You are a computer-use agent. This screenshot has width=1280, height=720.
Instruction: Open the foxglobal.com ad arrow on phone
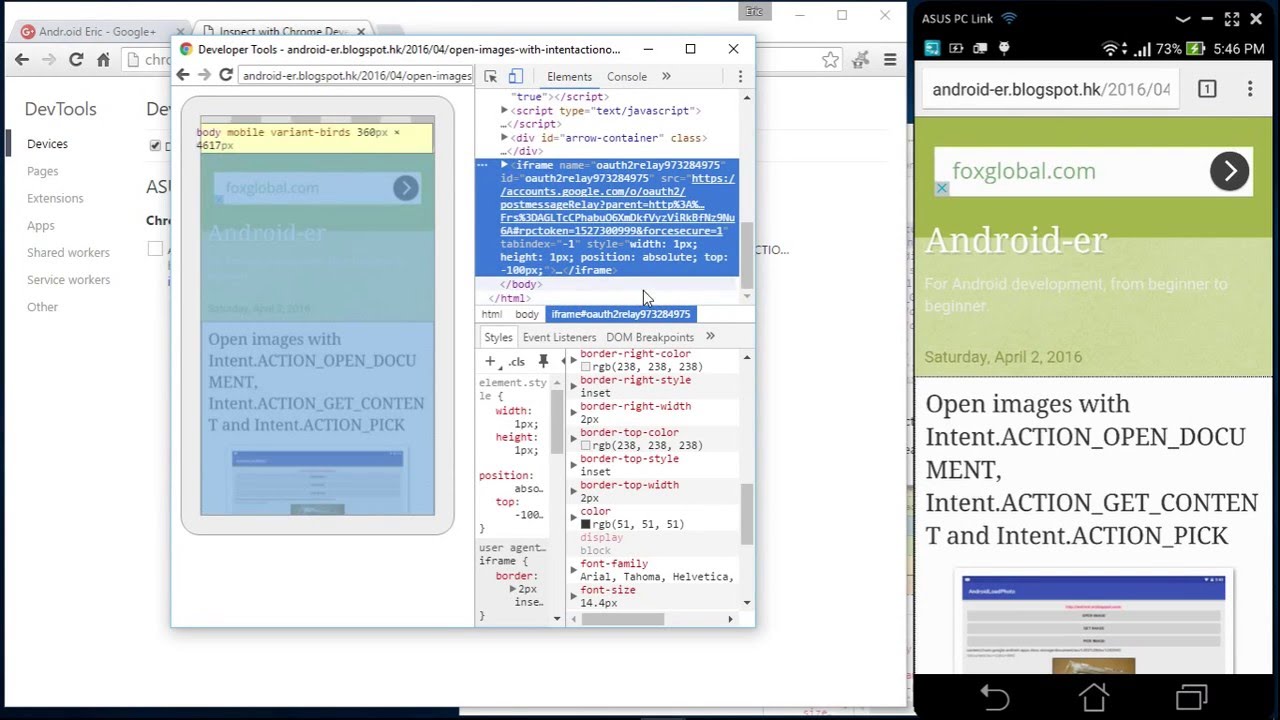pos(1230,171)
